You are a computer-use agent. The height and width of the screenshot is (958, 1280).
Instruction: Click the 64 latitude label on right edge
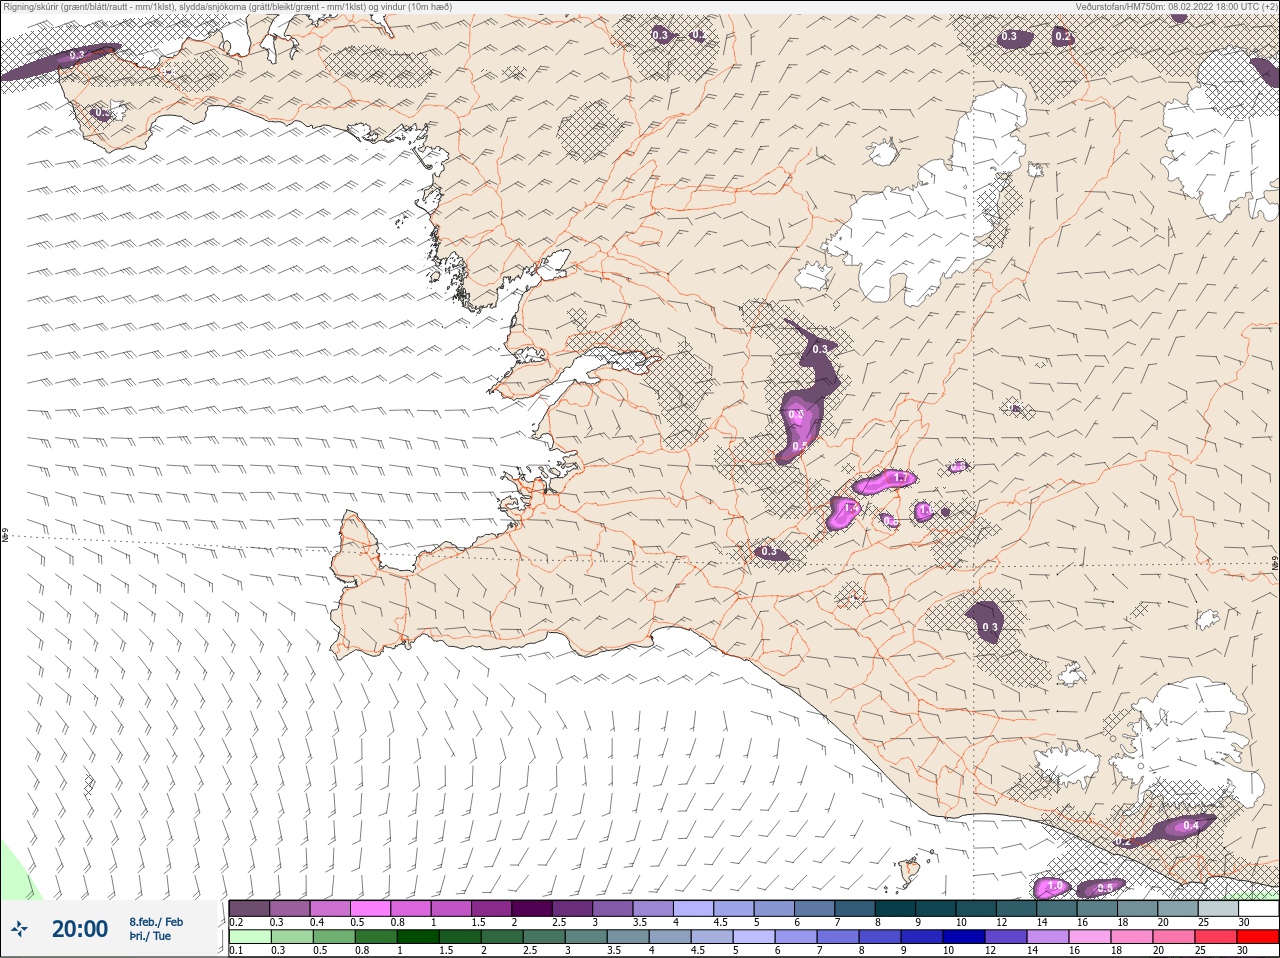point(1275,565)
